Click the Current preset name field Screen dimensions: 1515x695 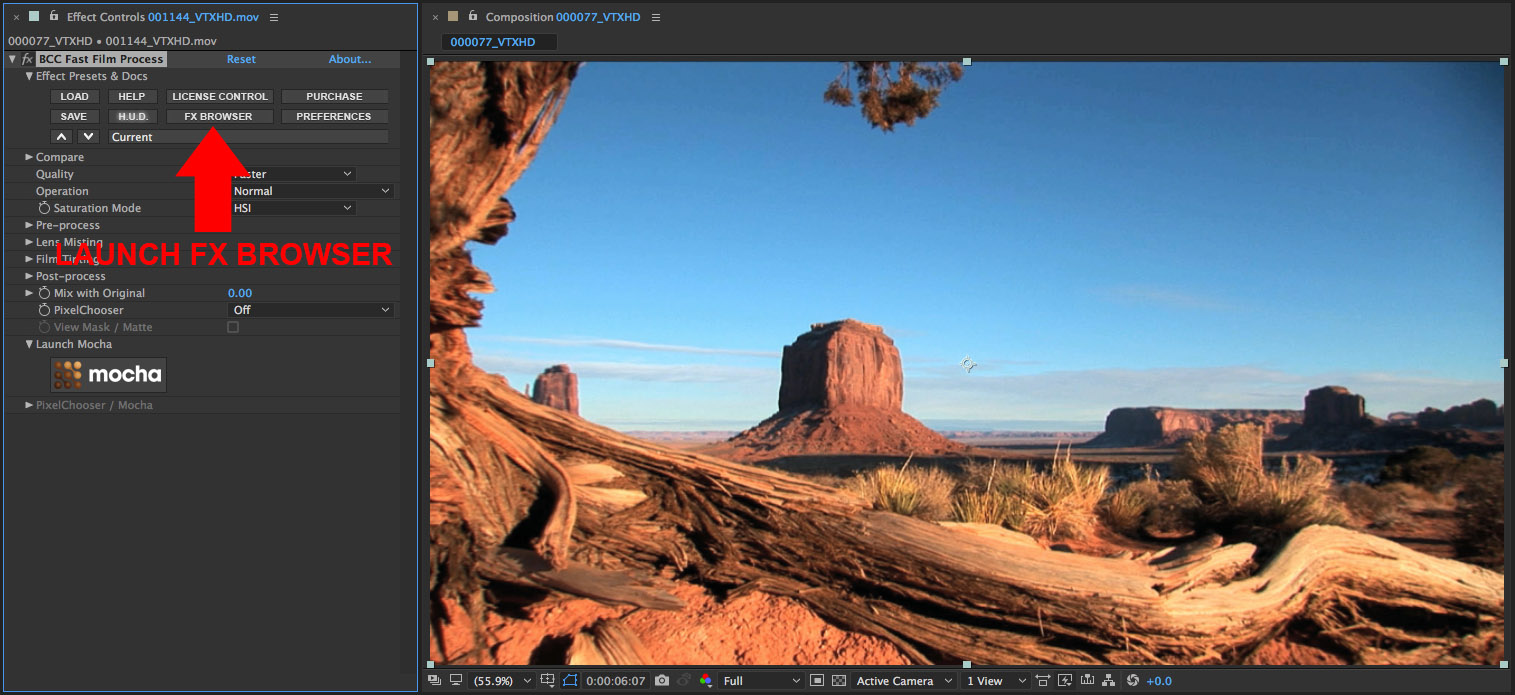point(248,137)
